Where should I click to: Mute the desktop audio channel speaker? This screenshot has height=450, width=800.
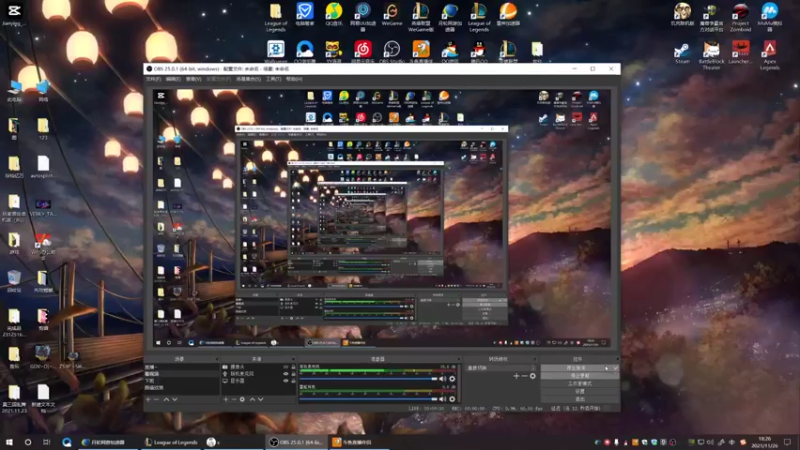[x=442, y=379]
